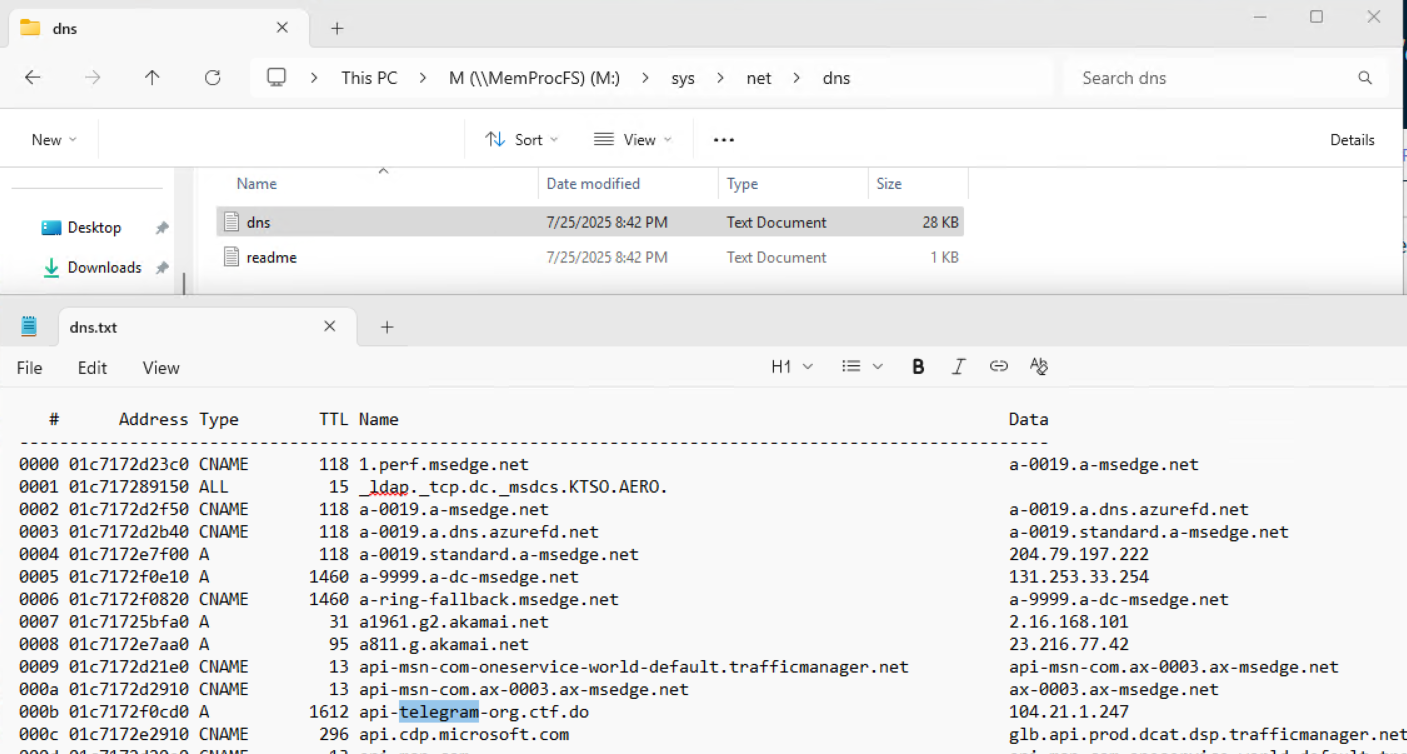
Task: Open the View dropdown in Explorer
Action: 632,140
